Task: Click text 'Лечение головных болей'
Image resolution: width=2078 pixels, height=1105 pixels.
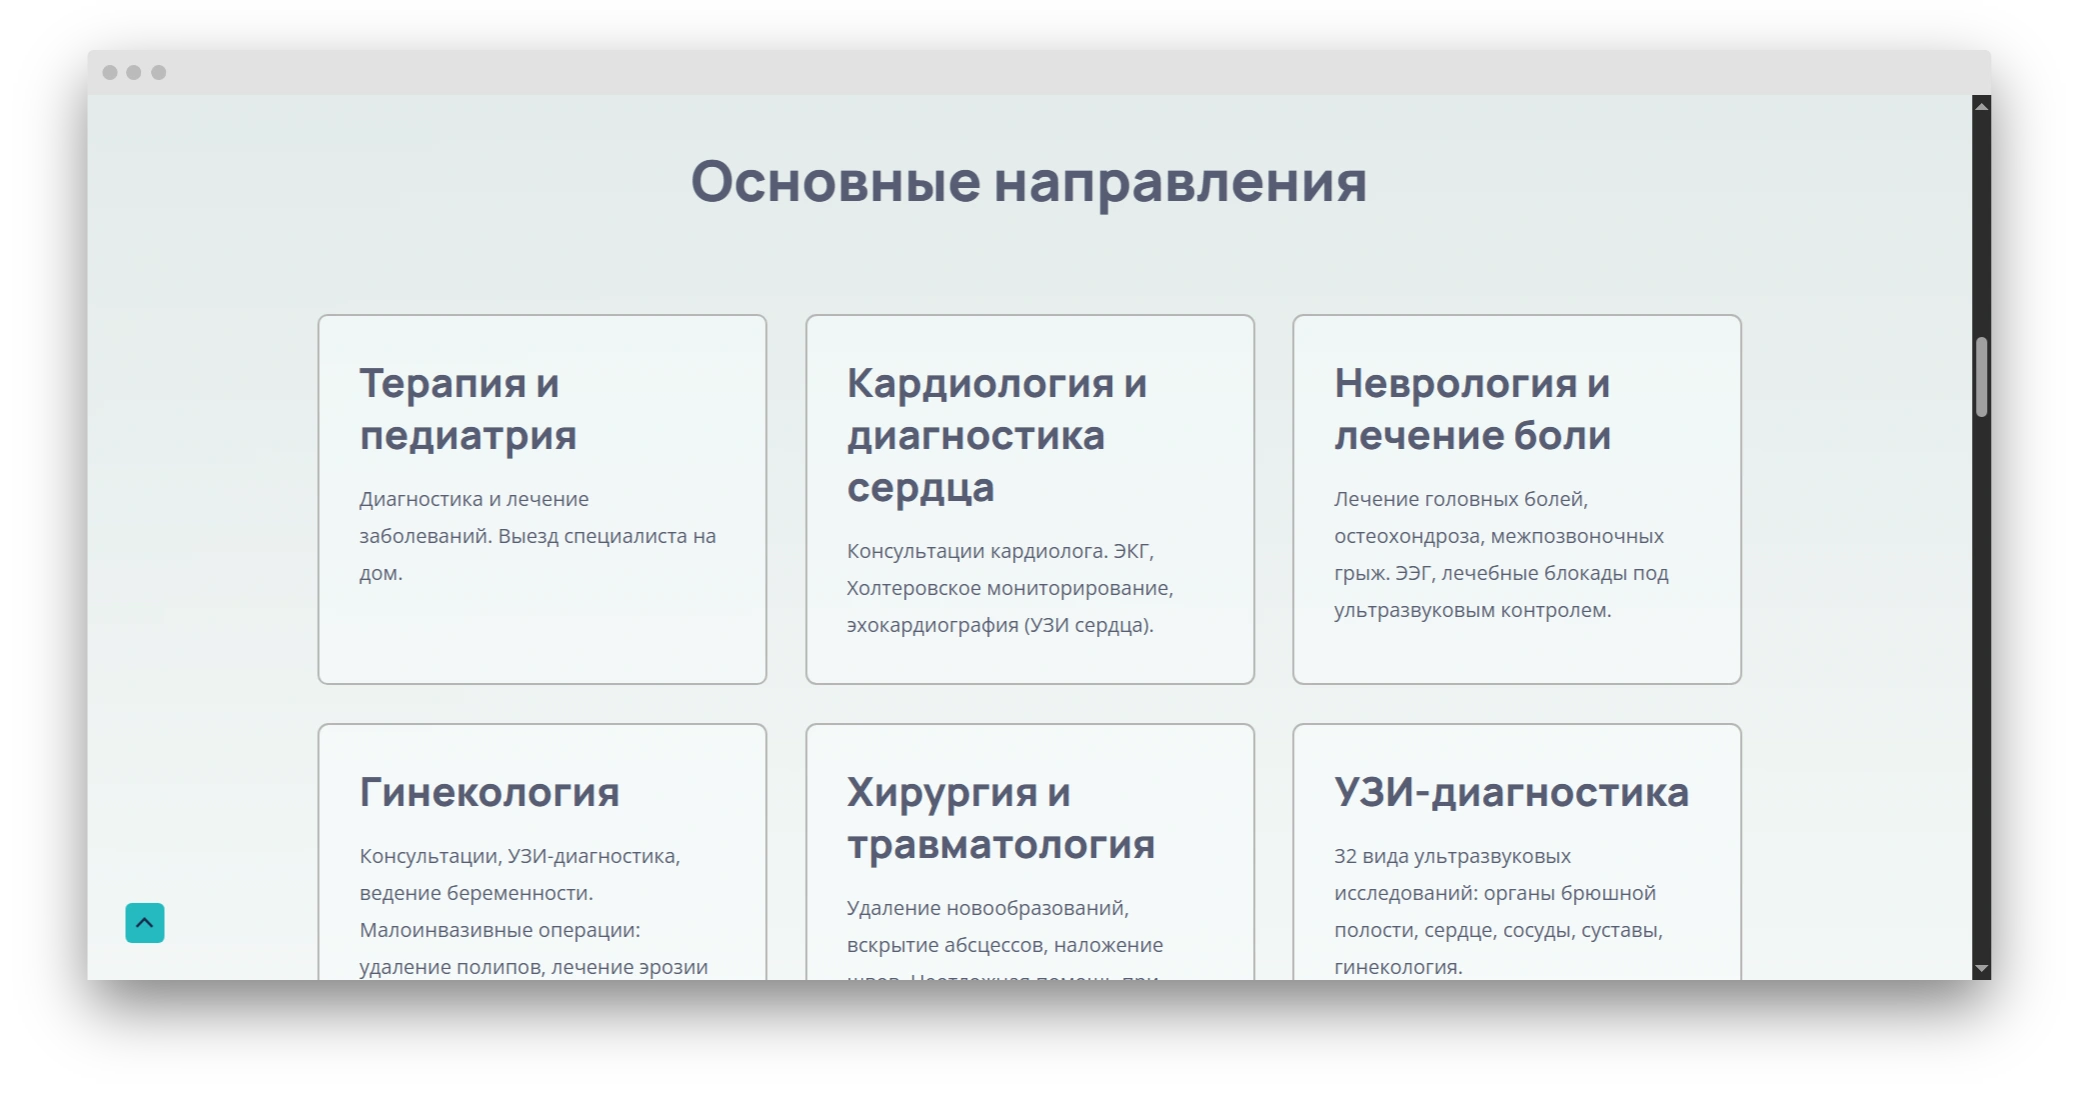Action: tap(1460, 499)
